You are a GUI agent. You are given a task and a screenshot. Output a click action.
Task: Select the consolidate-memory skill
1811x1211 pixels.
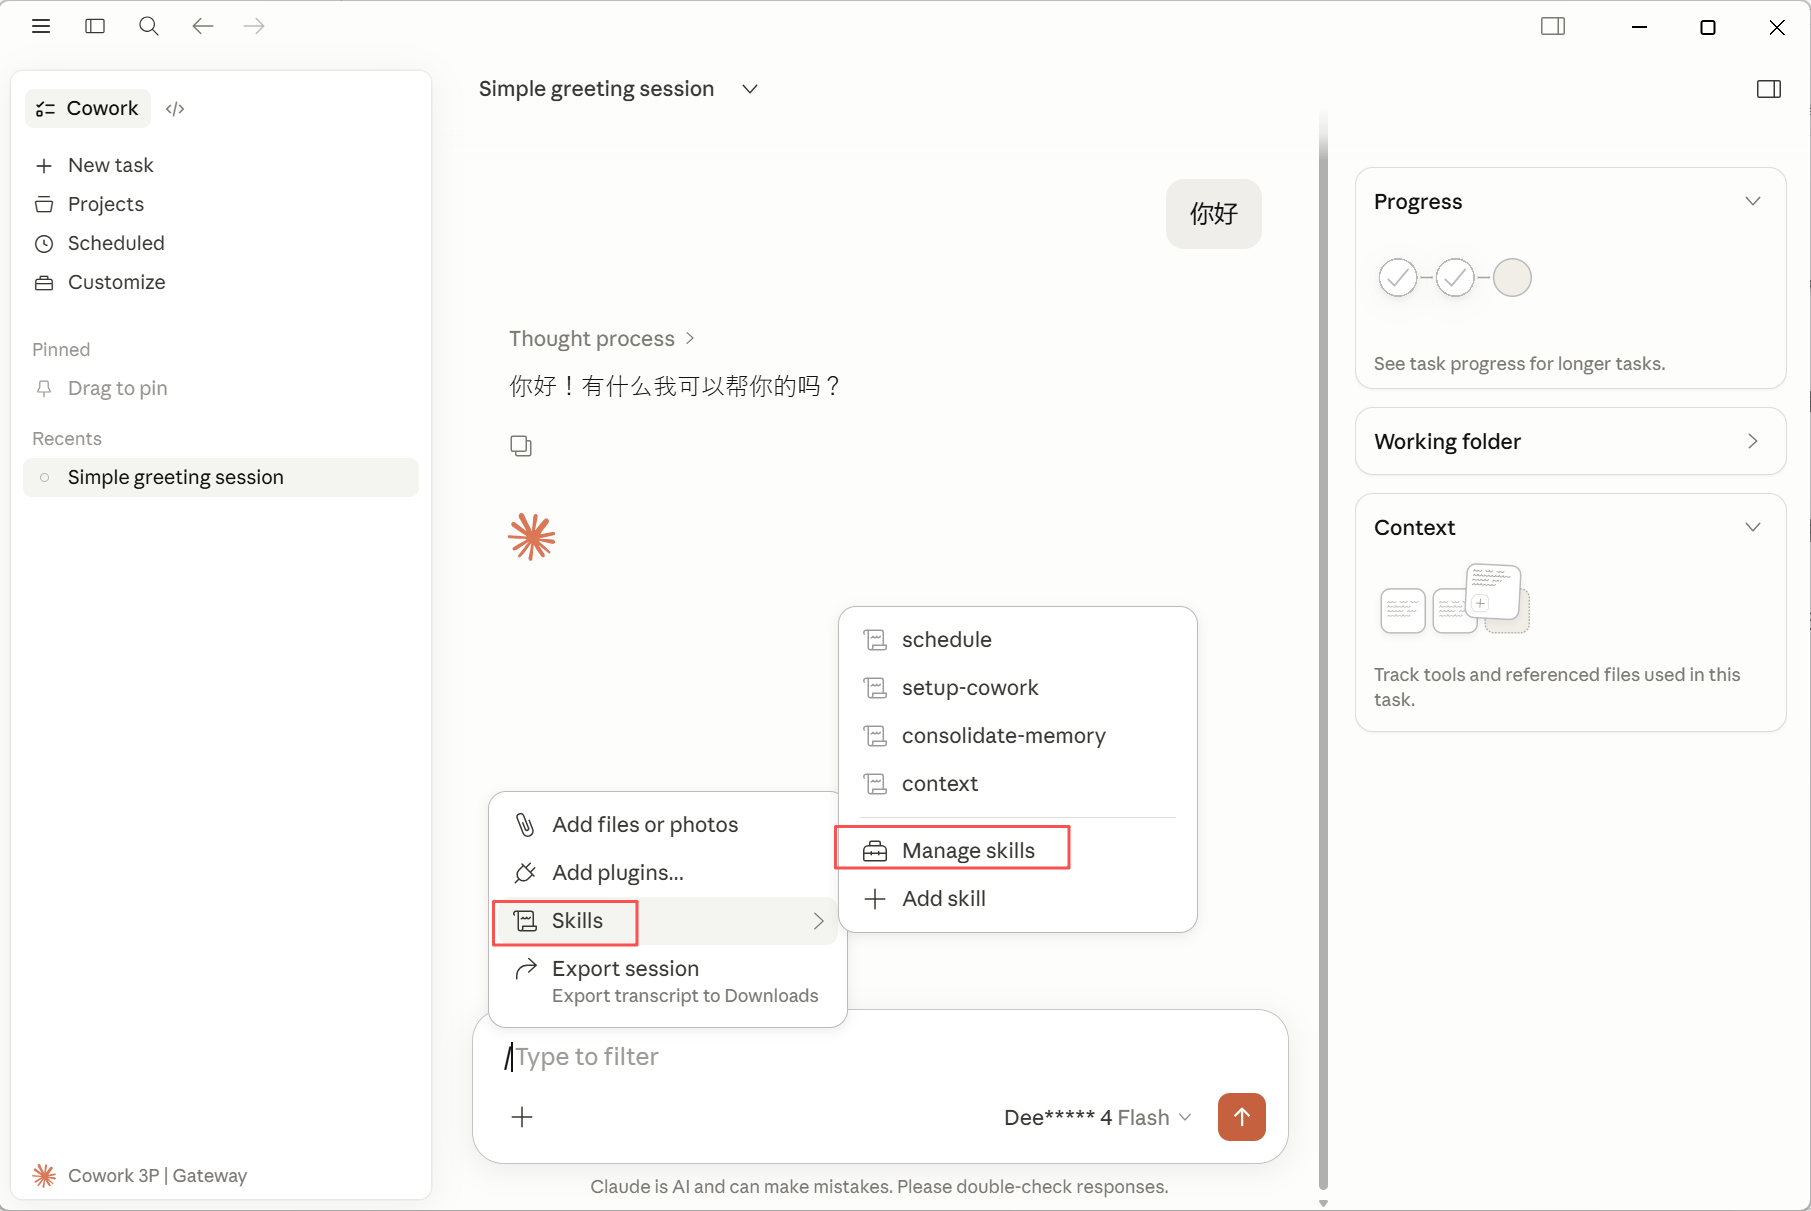click(x=1018, y=736)
